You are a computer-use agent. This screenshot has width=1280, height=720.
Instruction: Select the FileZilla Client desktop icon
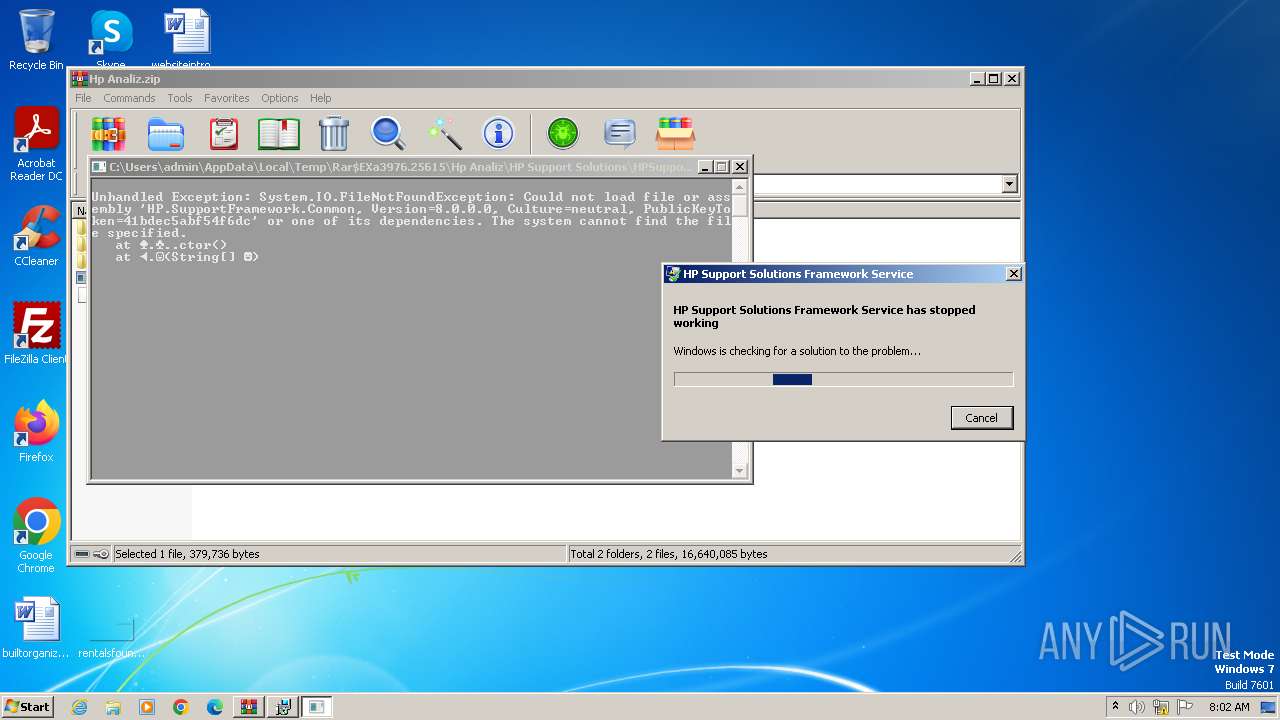point(36,334)
